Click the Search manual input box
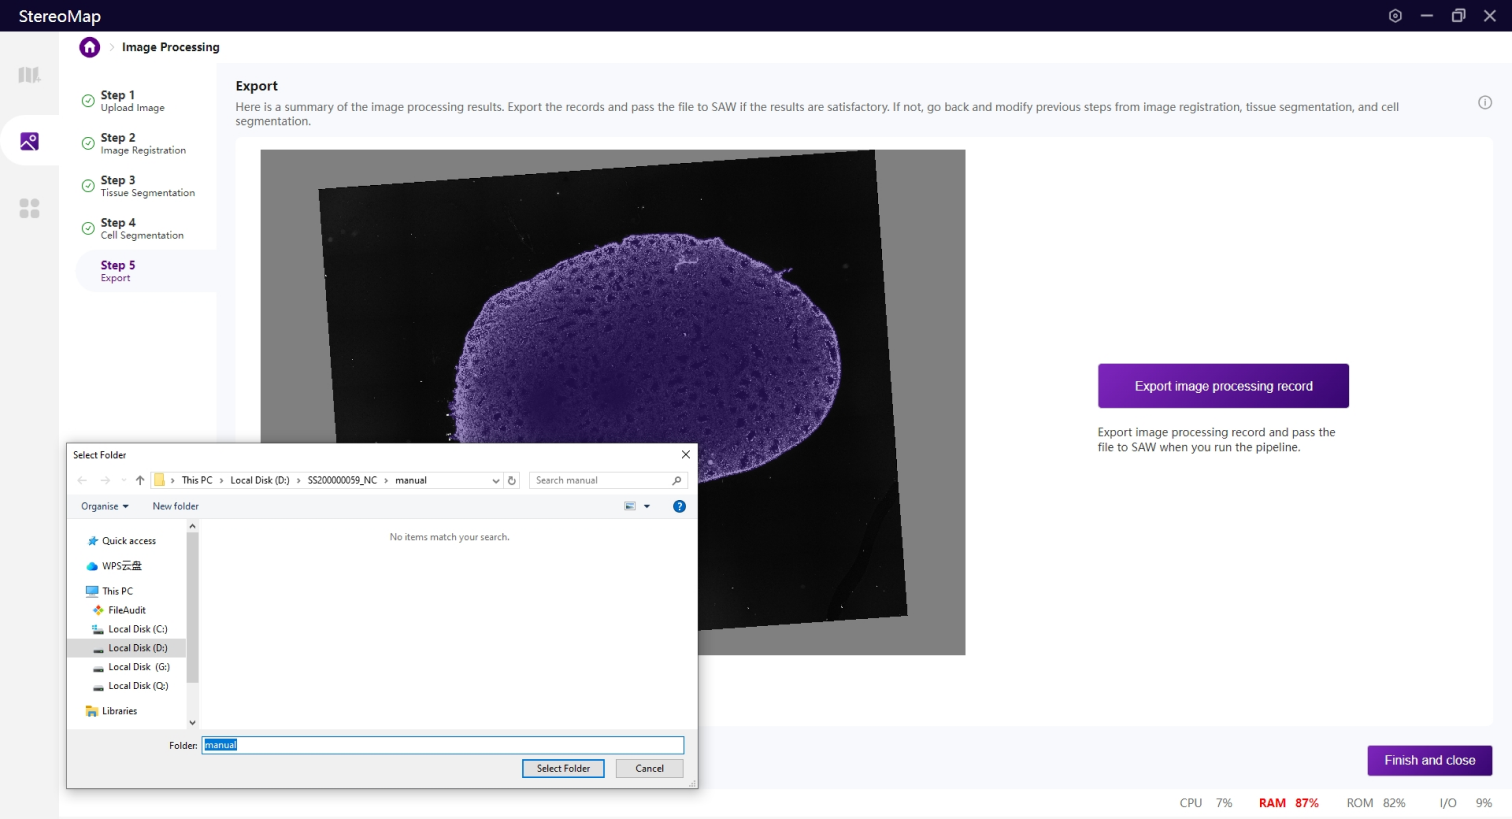The width and height of the screenshot is (1512, 819). coord(600,480)
